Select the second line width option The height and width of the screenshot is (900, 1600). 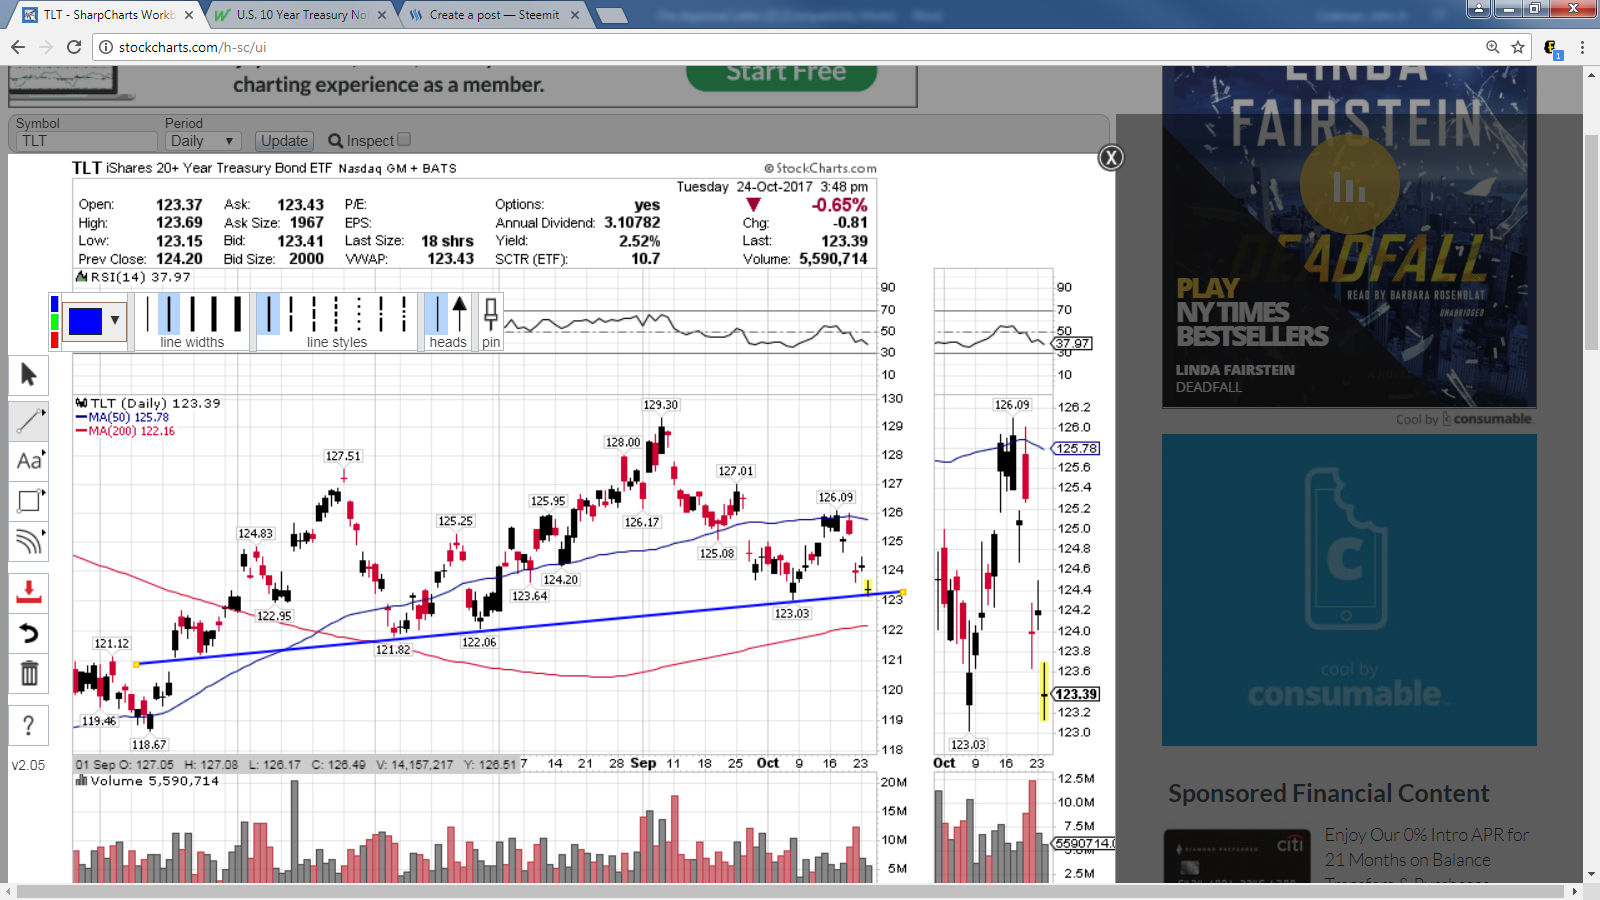[169, 314]
